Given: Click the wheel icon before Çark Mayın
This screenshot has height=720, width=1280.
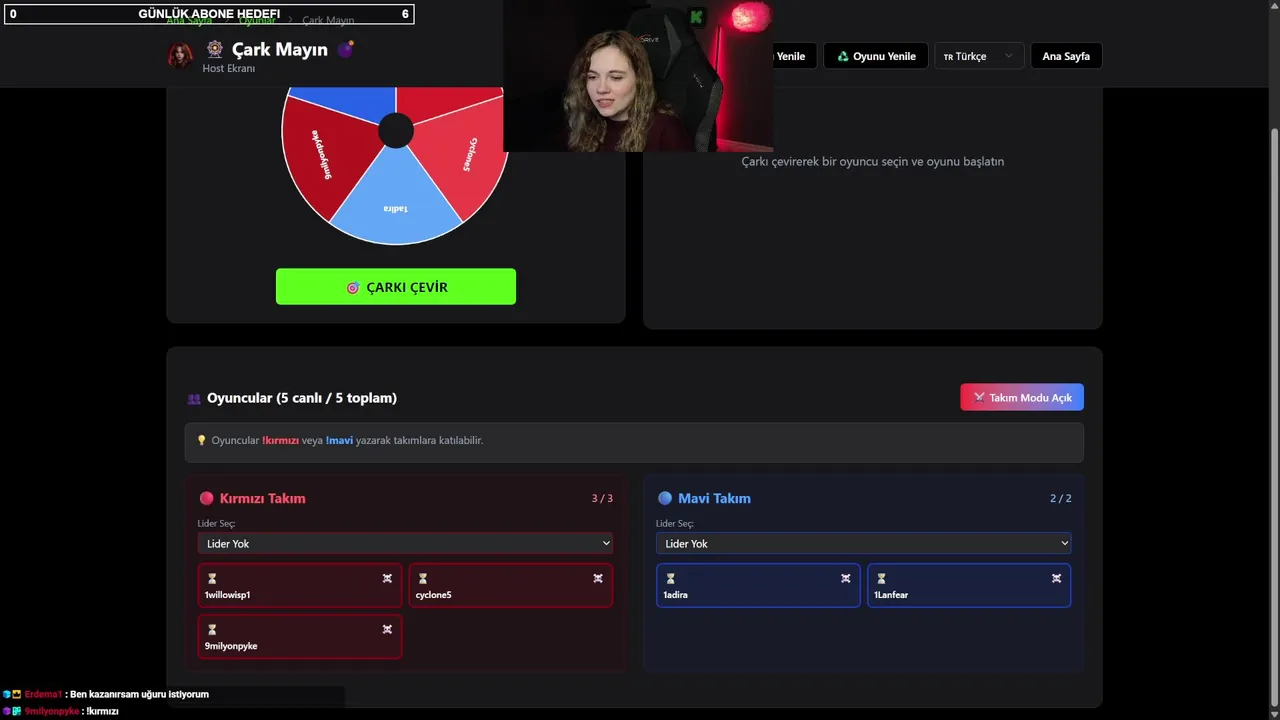Looking at the screenshot, I should pyautogui.click(x=214, y=48).
